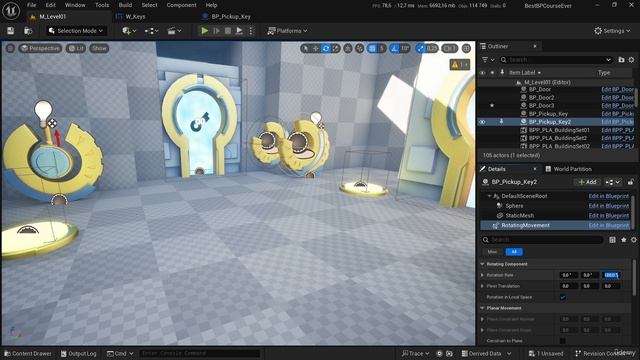Open the Build menu
Image resolution: width=640 pixels, height=360 pixels.
(125, 5)
